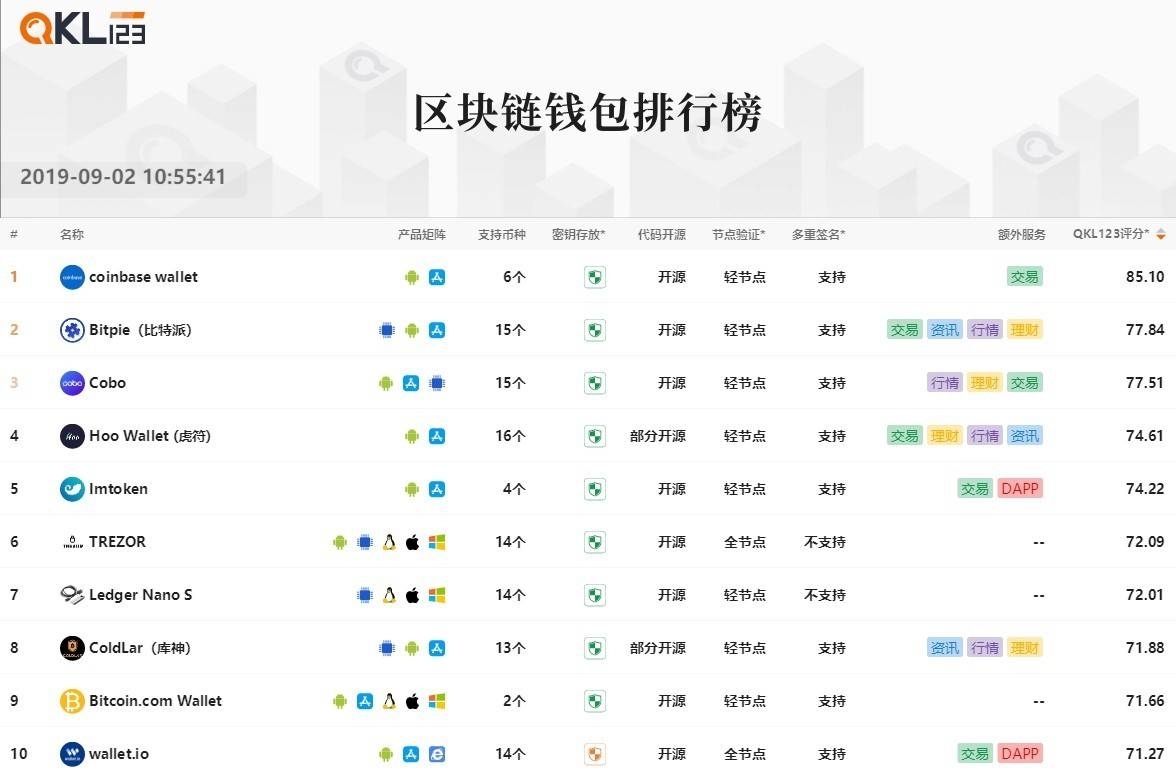Viewport: 1176px width, 771px height.
Task: Click the 16个 supported coins cell
Action: (x=510, y=436)
